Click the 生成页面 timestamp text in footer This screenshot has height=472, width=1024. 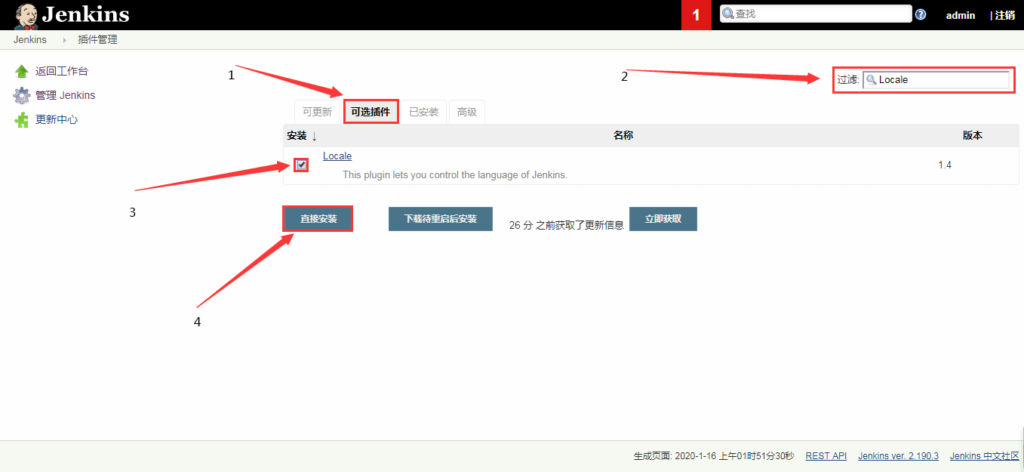[x=714, y=456]
